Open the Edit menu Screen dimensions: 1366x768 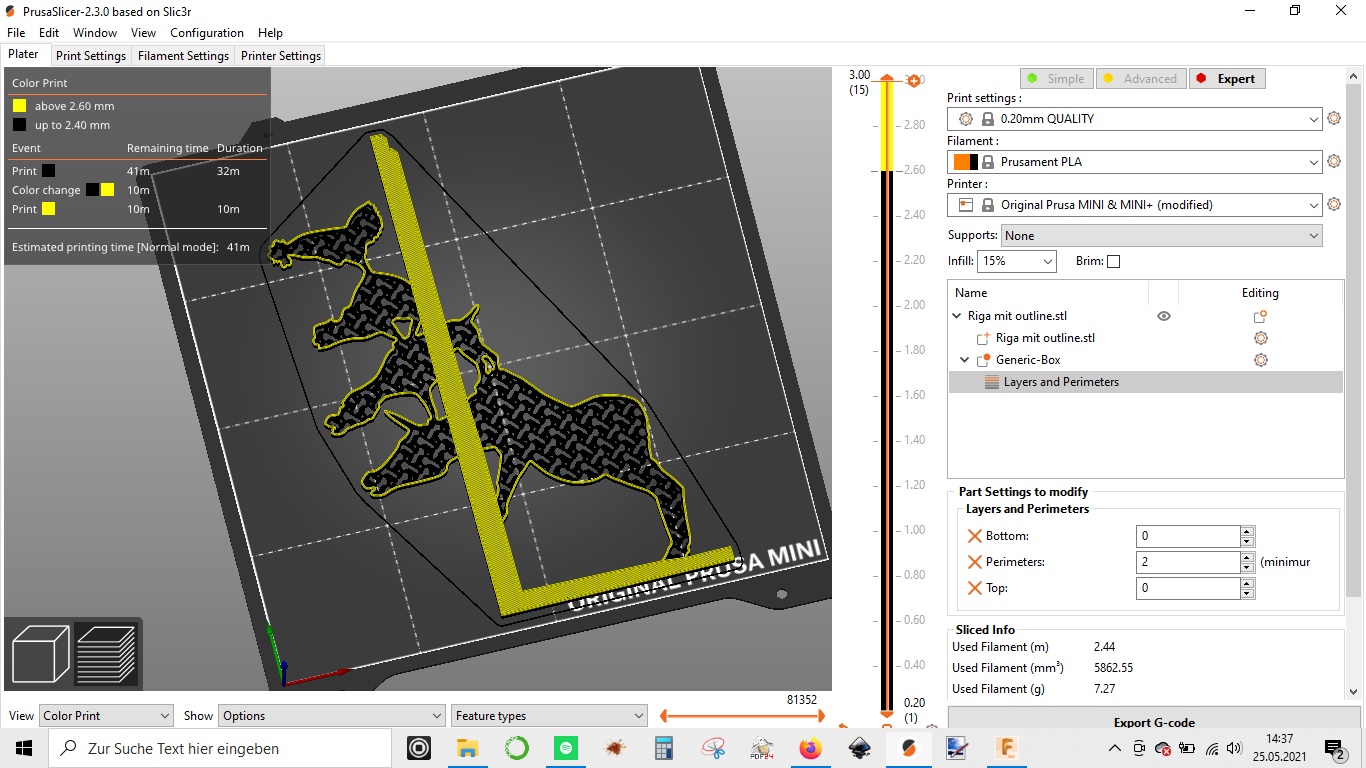tap(49, 33)
